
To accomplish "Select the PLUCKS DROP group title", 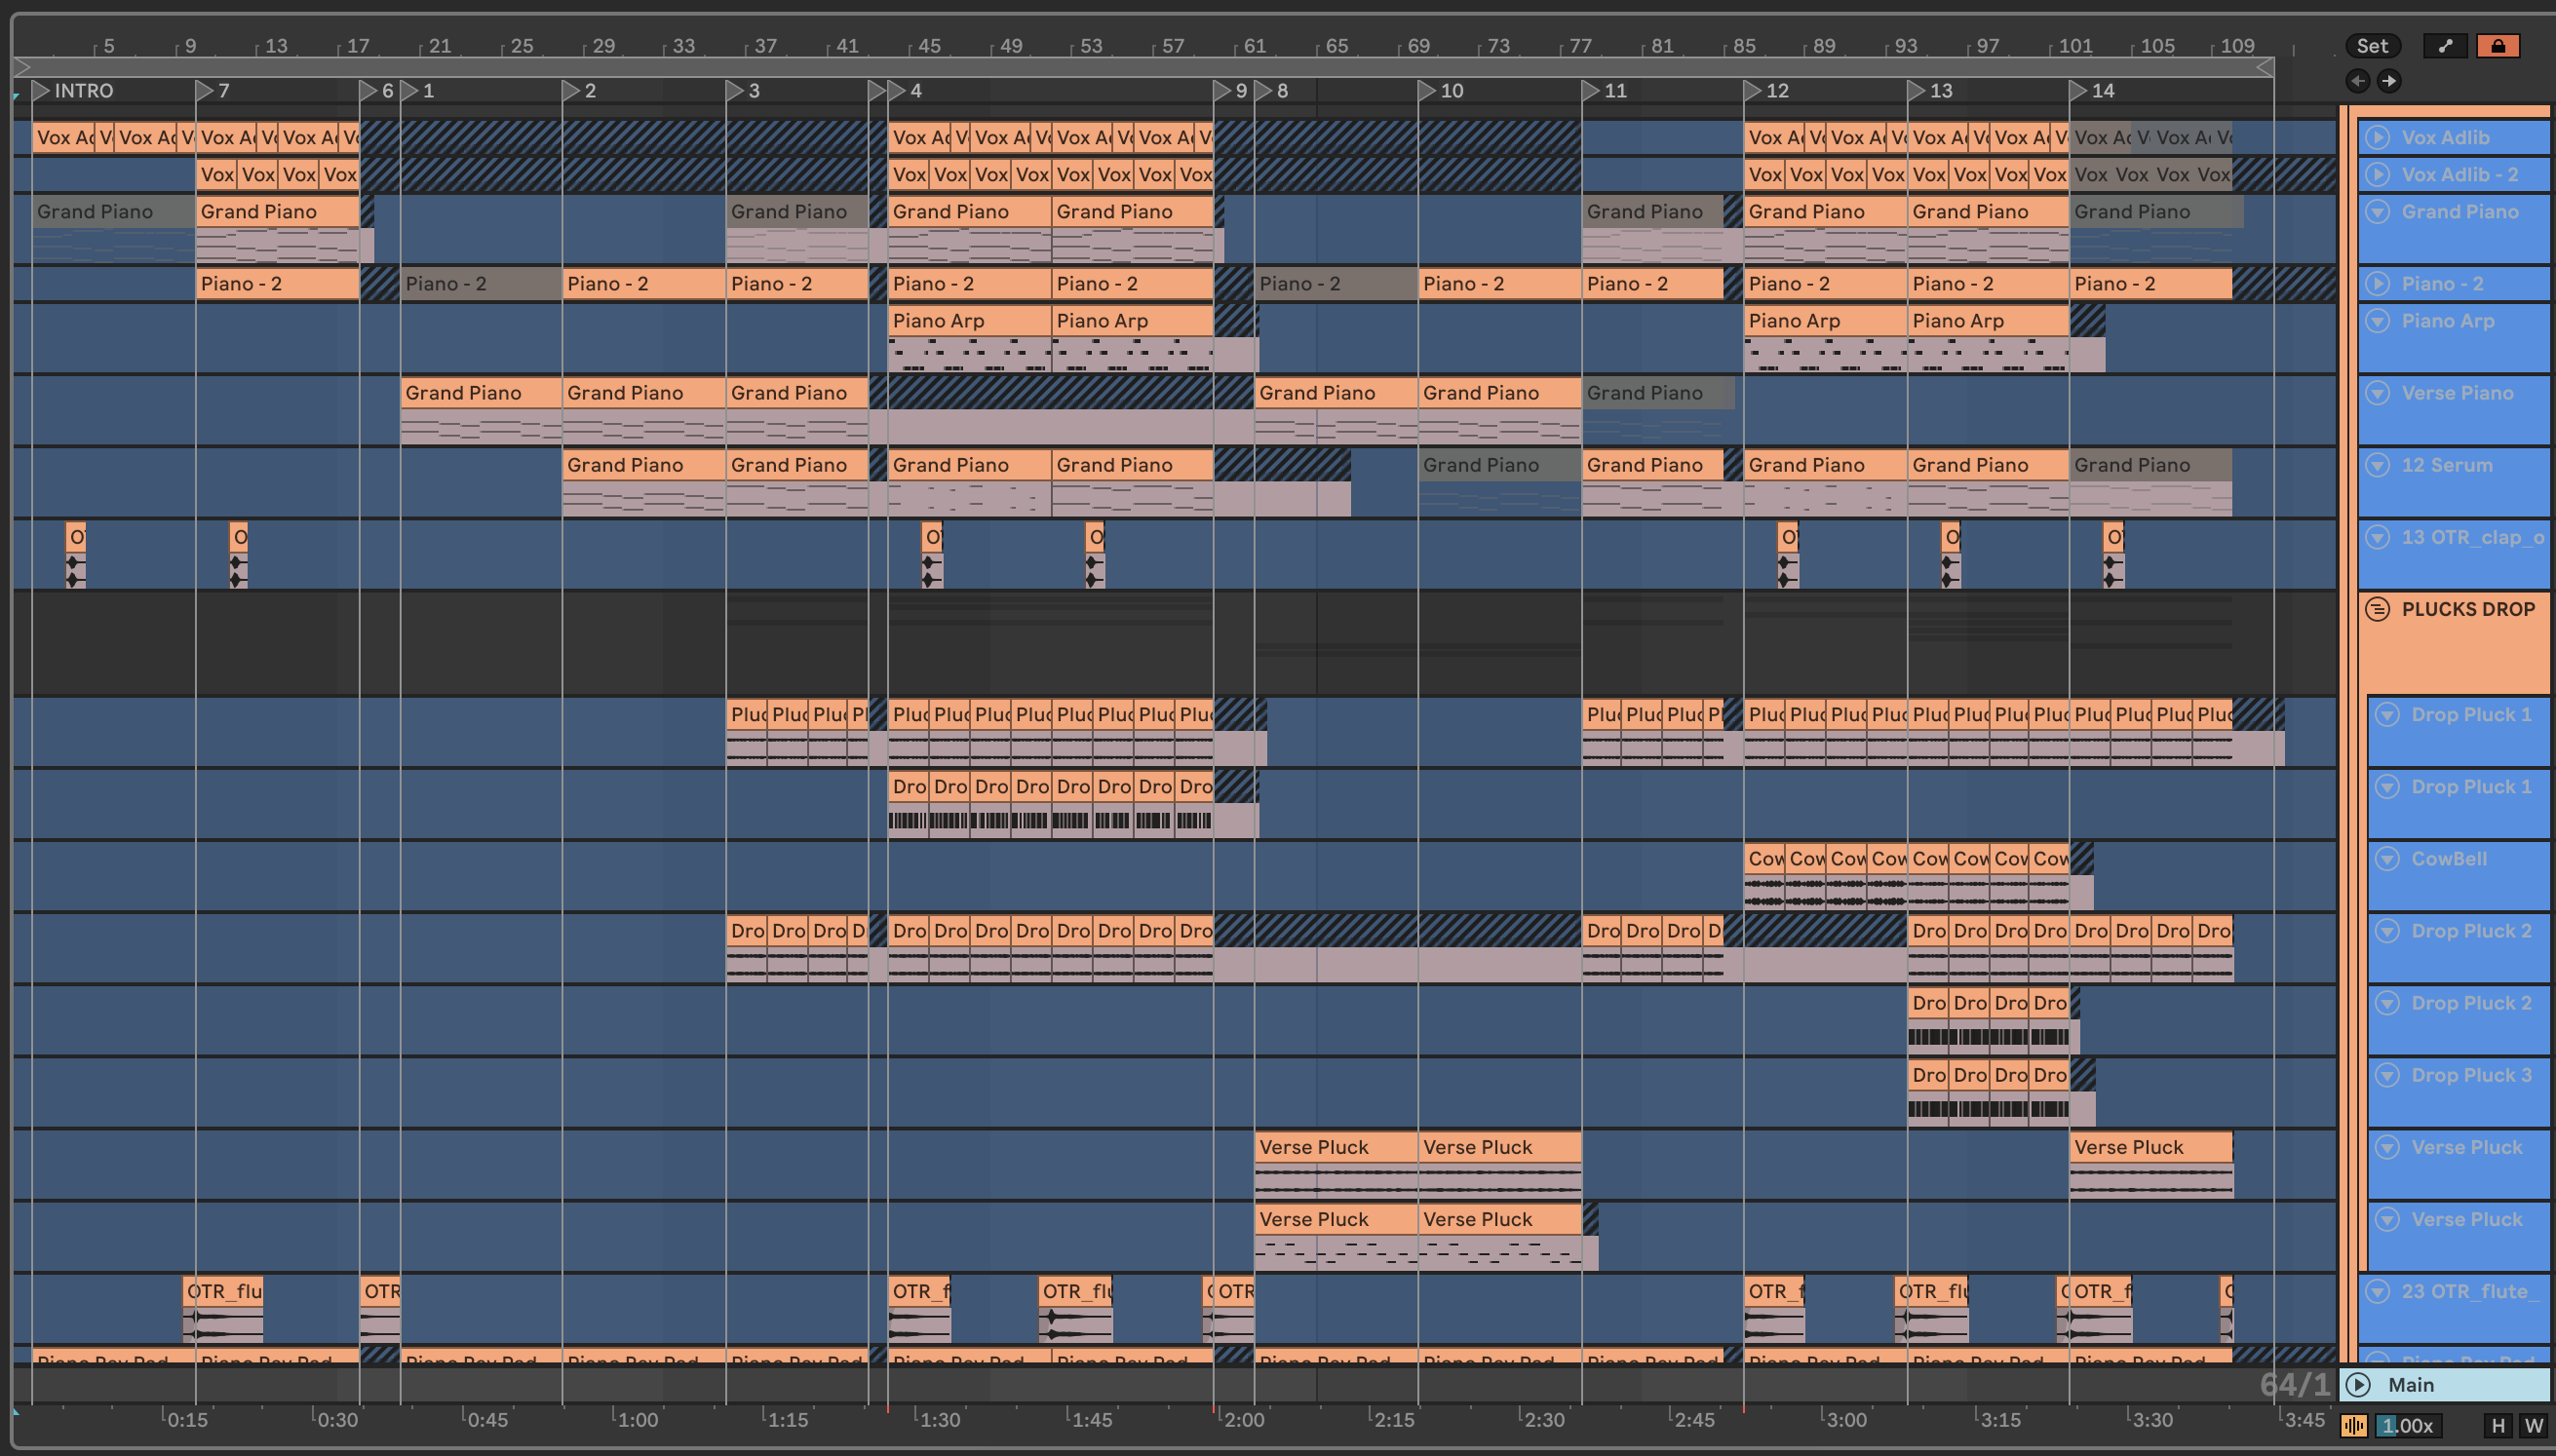I will click(2468, 608).
